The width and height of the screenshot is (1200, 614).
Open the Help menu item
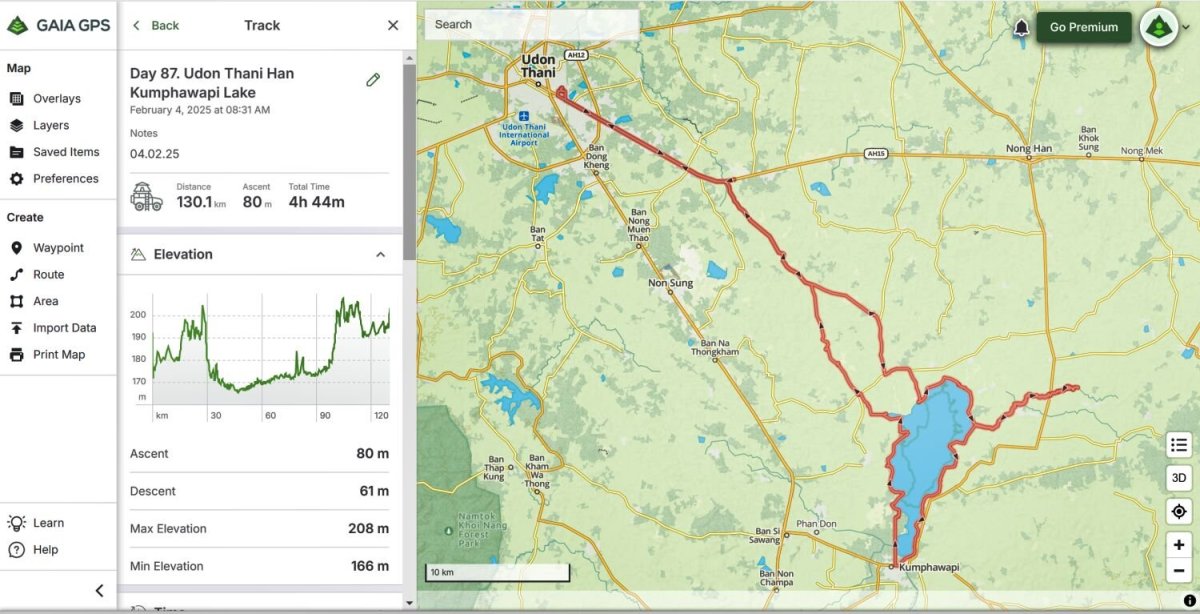coord(46,549)
